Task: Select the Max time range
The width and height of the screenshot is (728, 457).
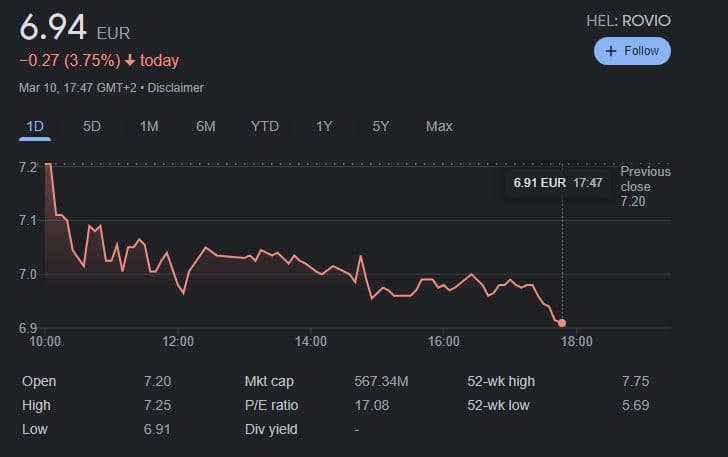Action: [439, 126]
